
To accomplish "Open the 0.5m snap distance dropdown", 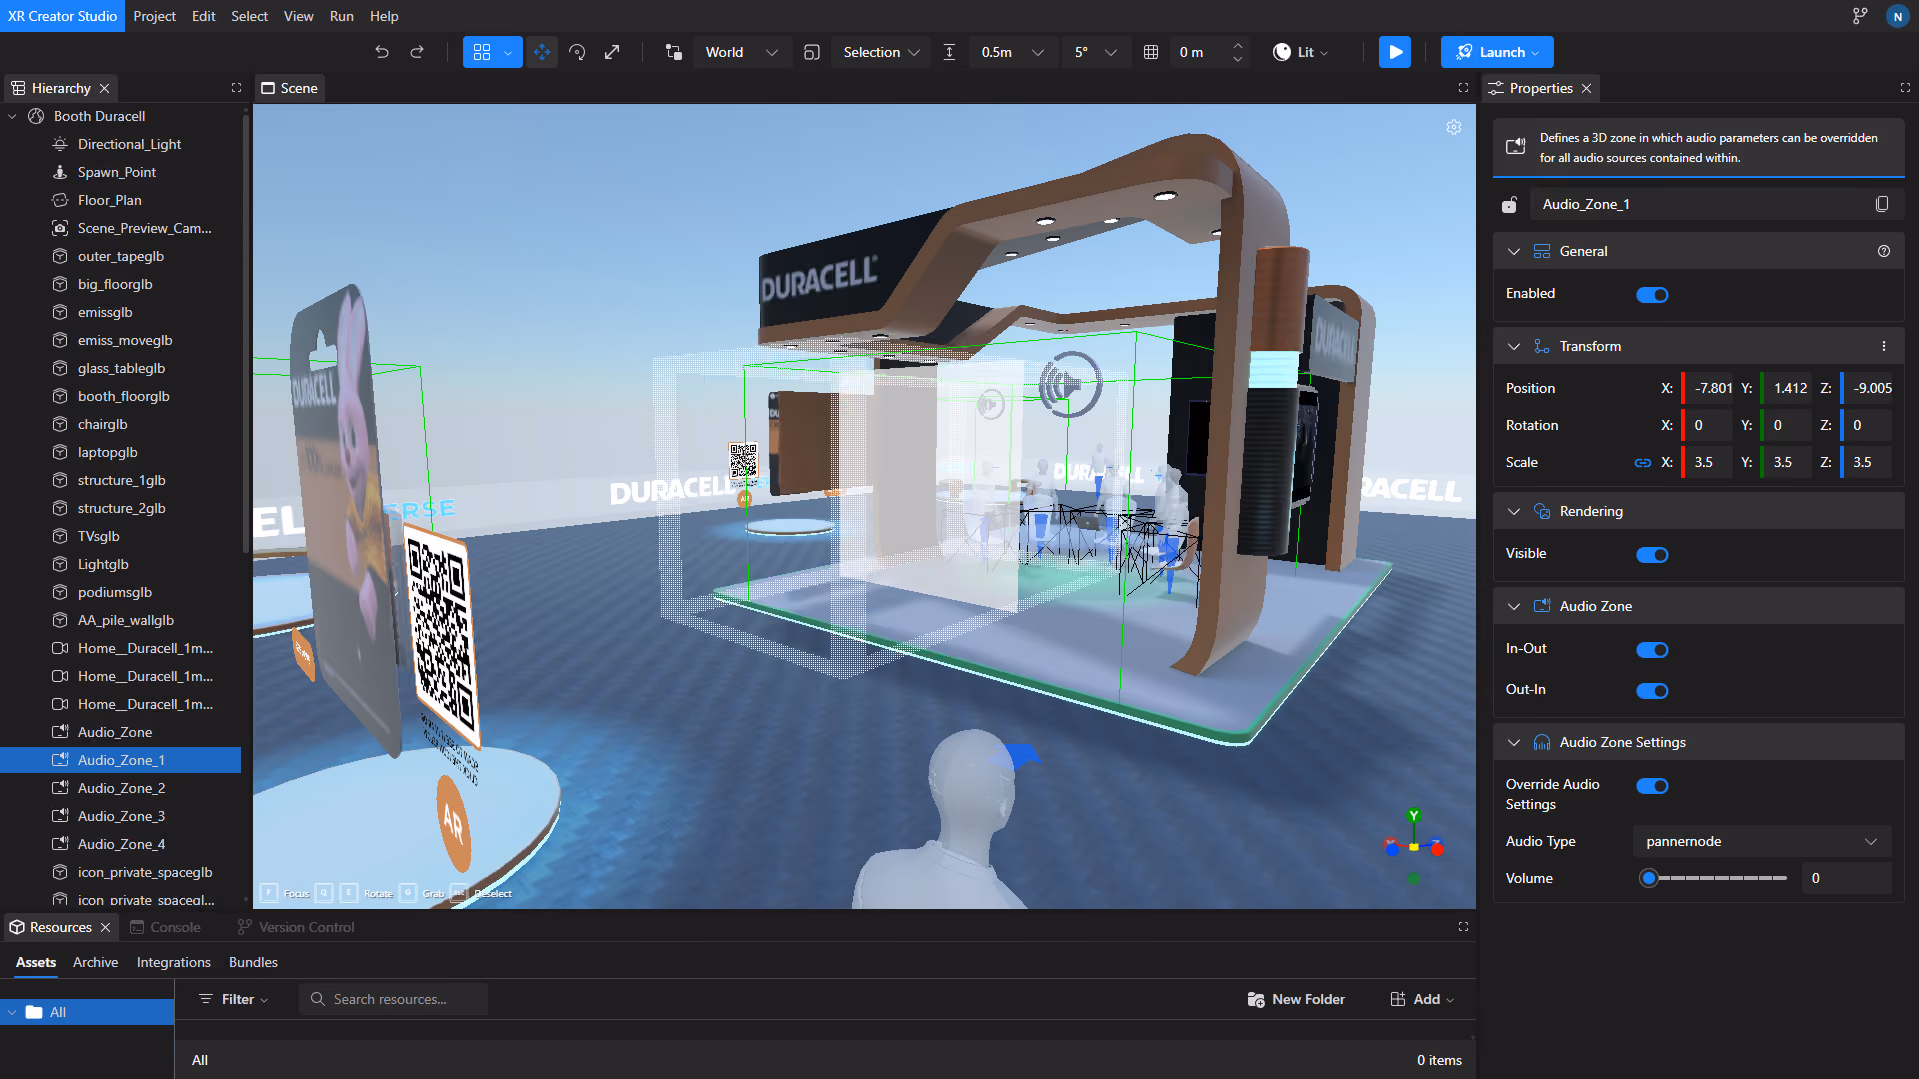I will tap(1011, 52).
